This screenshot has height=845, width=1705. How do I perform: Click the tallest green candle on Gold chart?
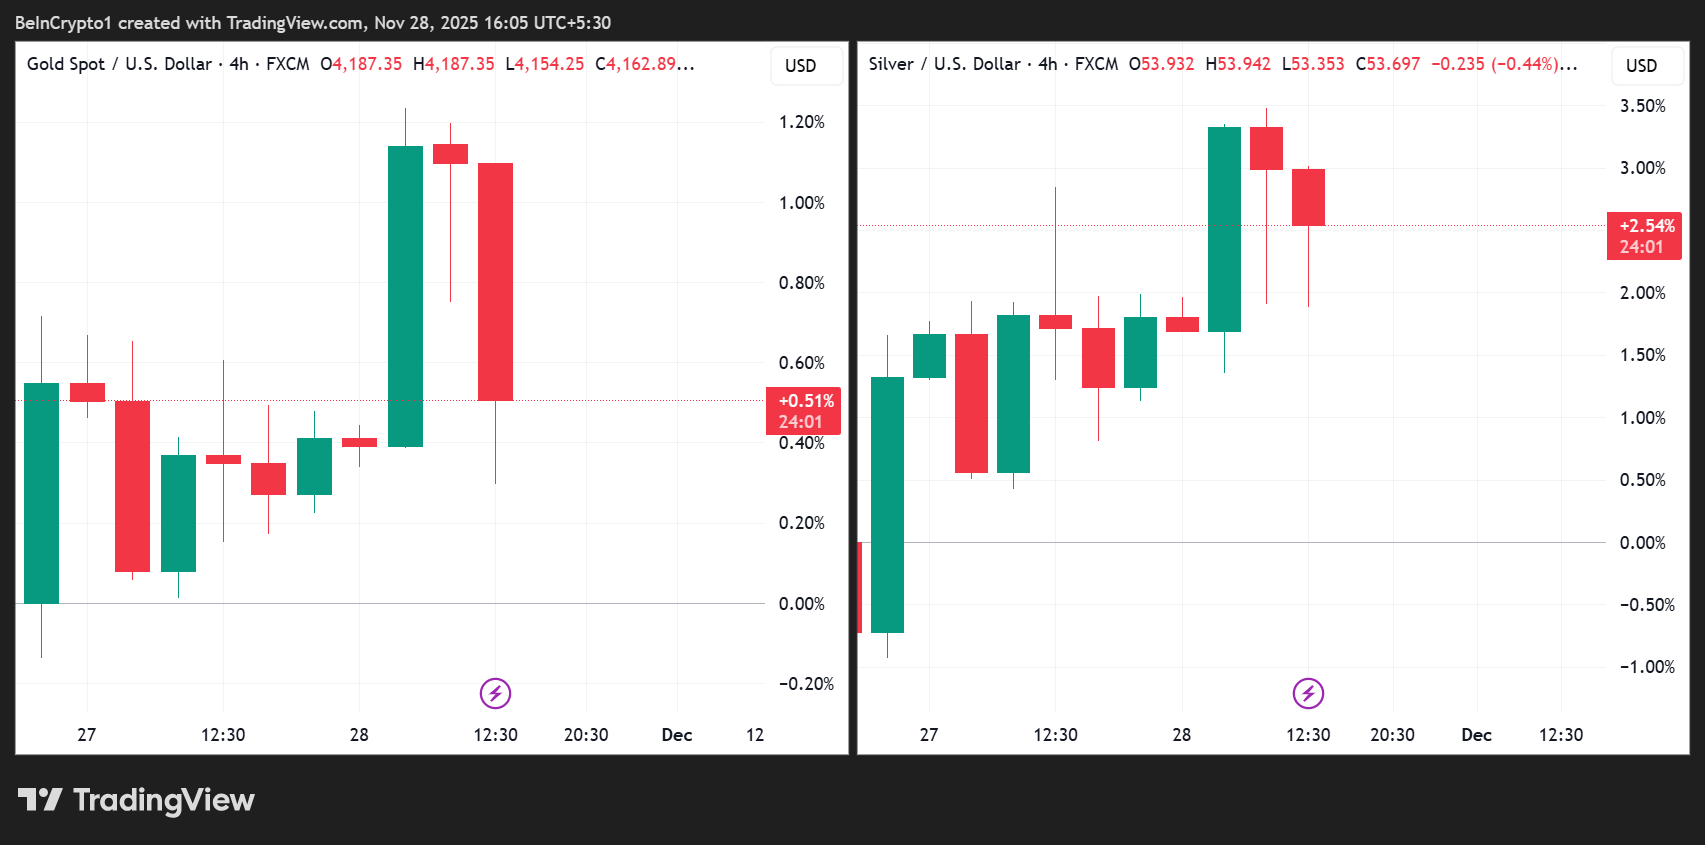tap(405, 296)
